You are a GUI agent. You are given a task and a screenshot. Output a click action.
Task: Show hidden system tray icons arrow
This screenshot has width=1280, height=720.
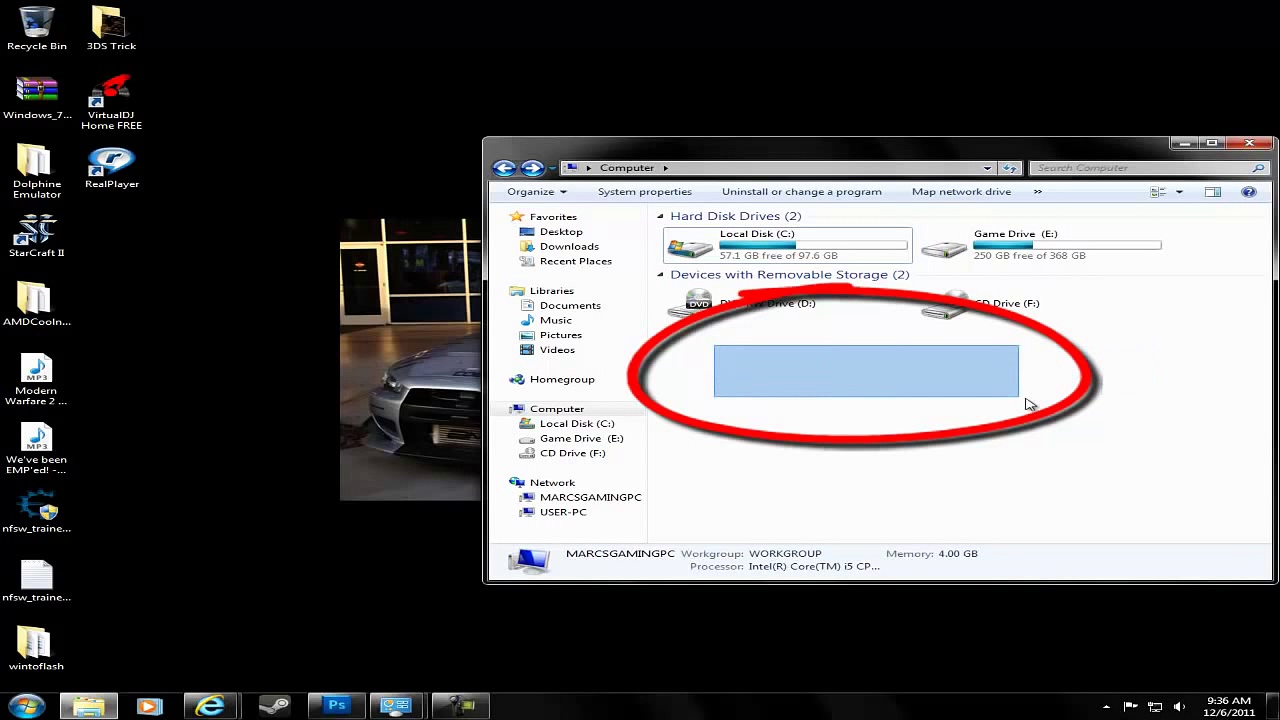1106,707
